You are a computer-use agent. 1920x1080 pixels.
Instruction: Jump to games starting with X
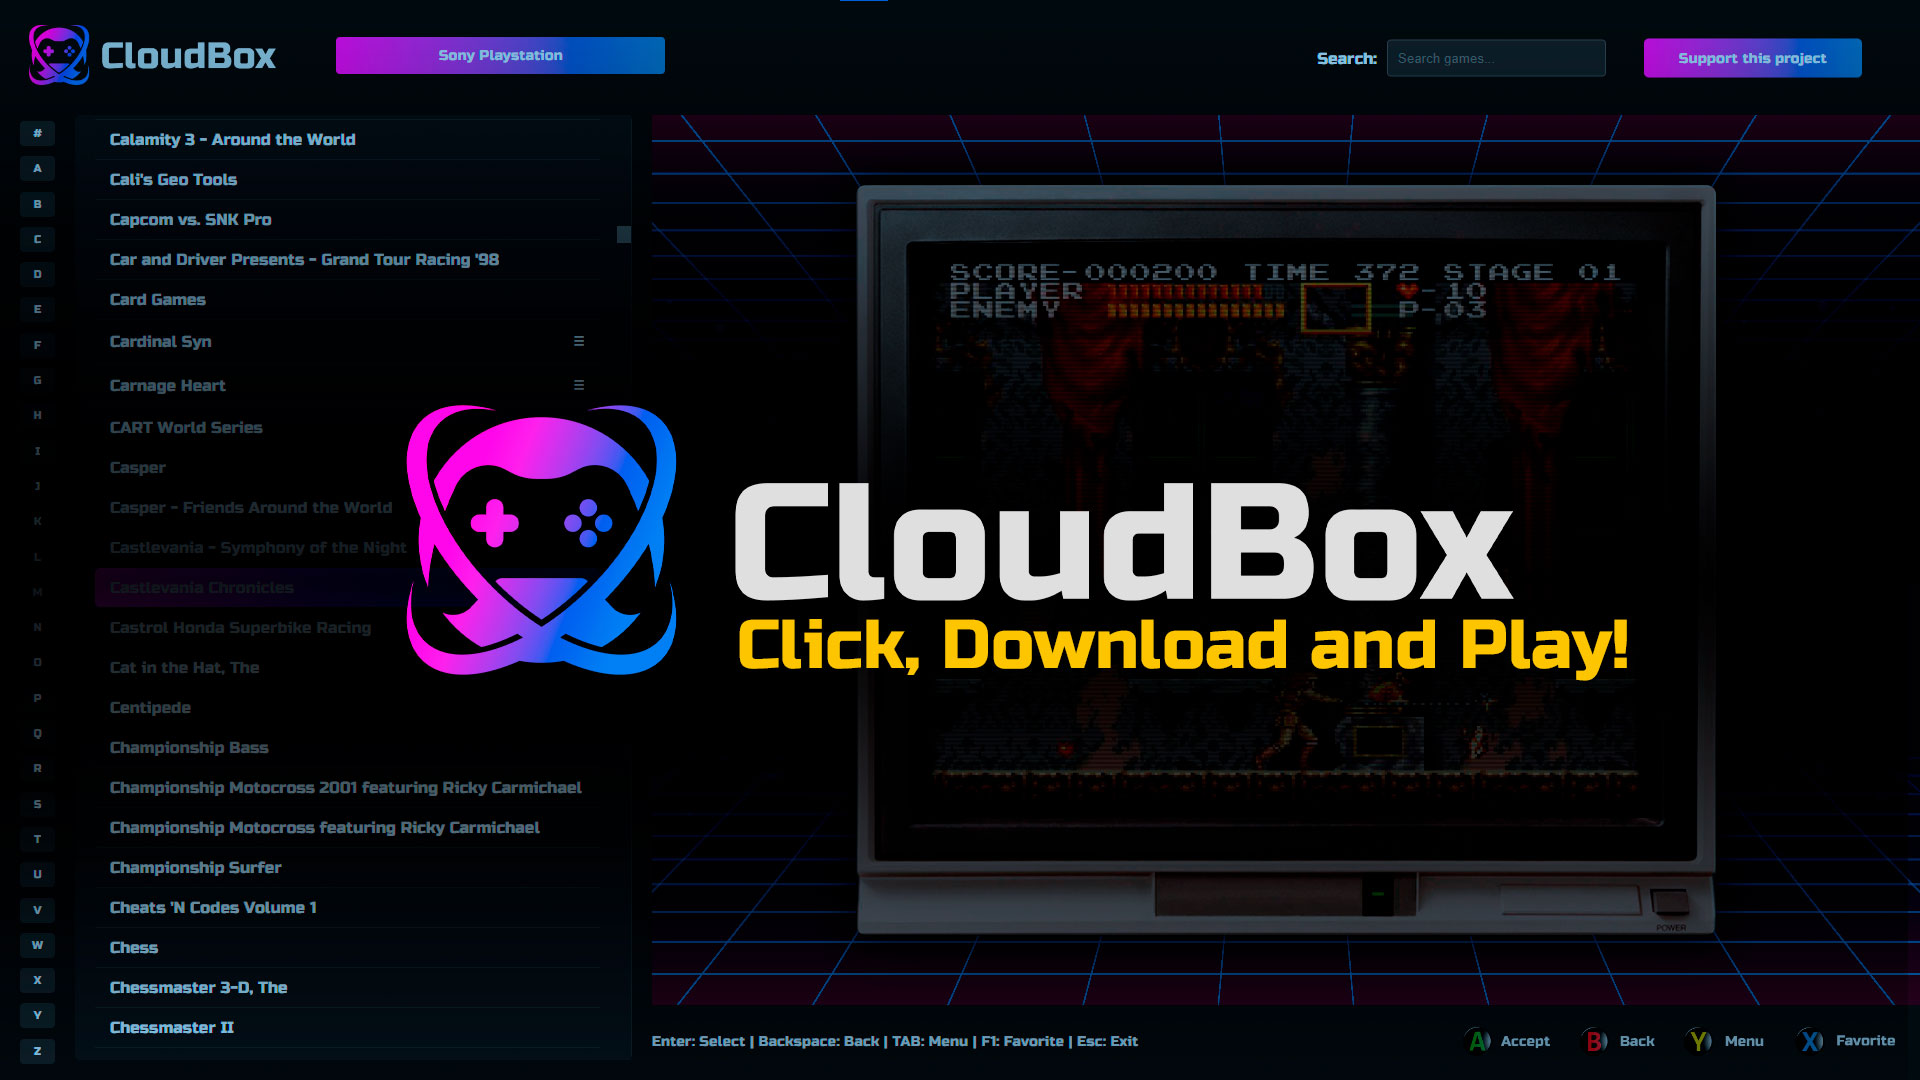point(37,980)
